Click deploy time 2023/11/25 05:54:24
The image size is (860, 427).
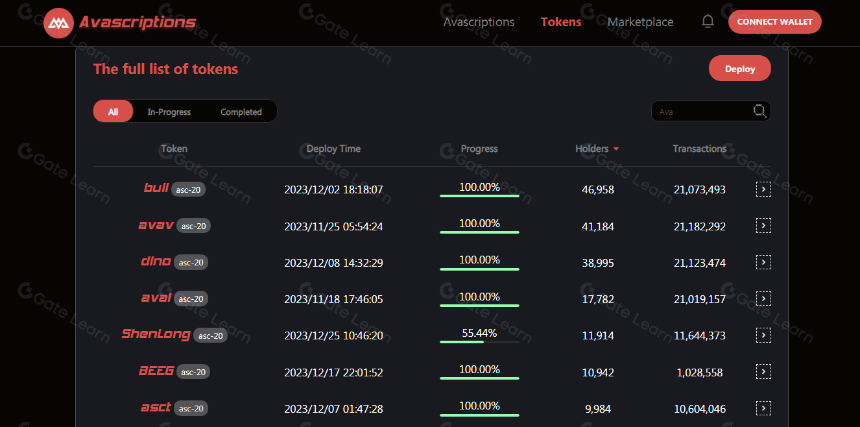[x=333, y=226]
